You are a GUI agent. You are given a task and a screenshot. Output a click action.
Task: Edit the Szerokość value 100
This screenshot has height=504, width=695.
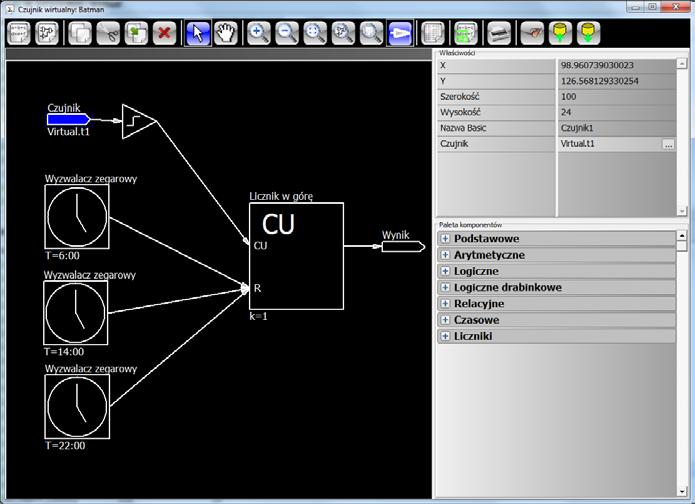[x=616, y=97]
